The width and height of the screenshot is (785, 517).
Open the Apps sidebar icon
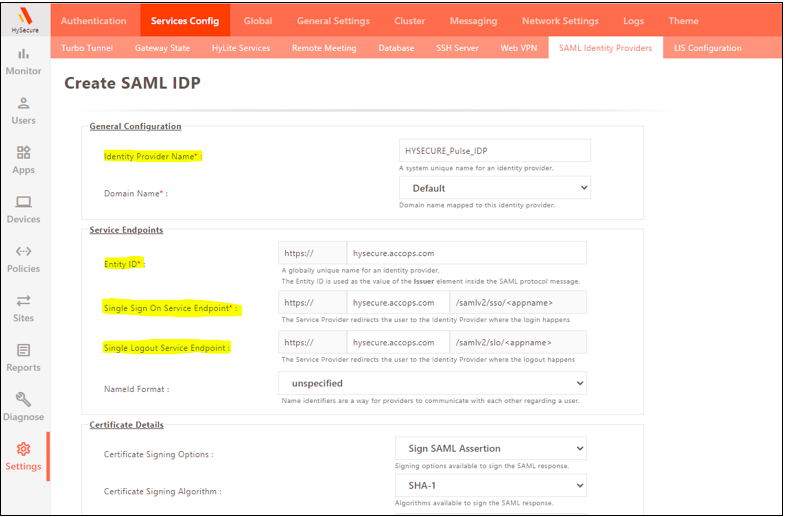tap(24, 153)
